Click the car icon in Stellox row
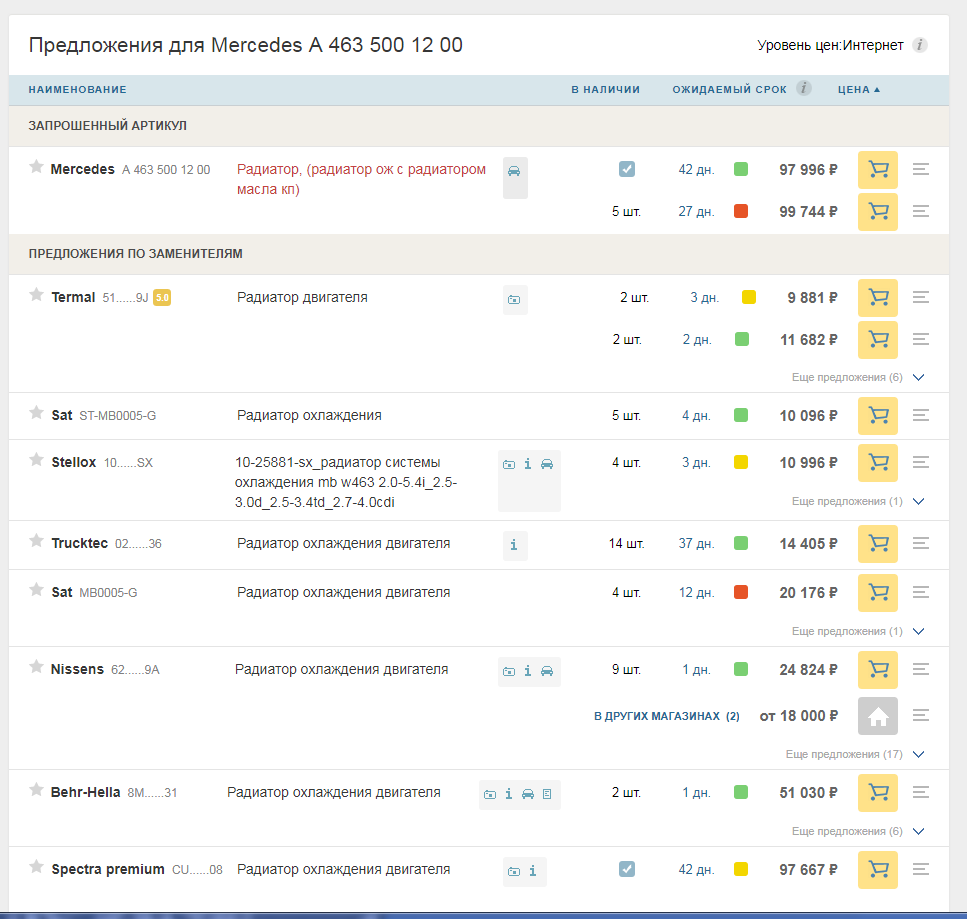 547,464
